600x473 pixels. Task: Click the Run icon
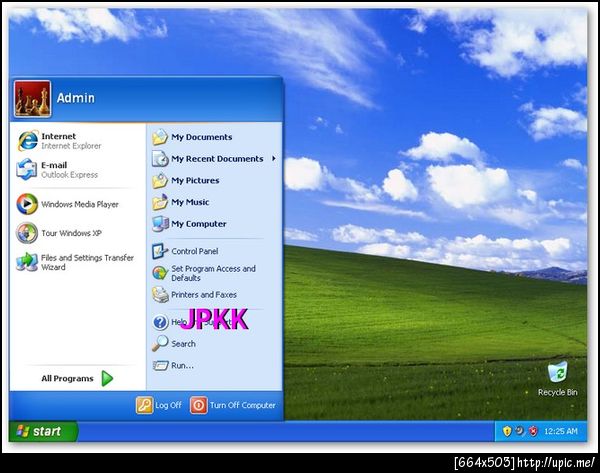point(160,365)
